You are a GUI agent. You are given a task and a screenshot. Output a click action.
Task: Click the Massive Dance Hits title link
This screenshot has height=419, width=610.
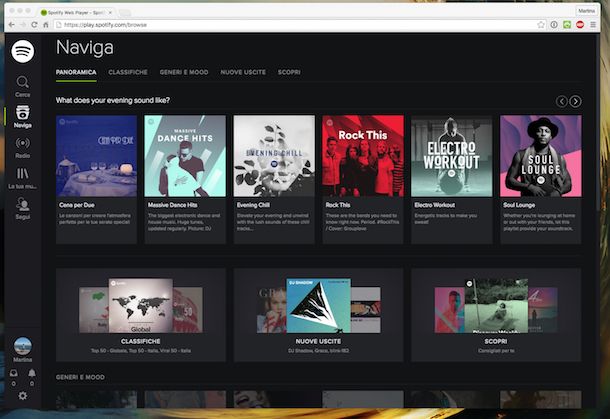[x=172, y=205]
